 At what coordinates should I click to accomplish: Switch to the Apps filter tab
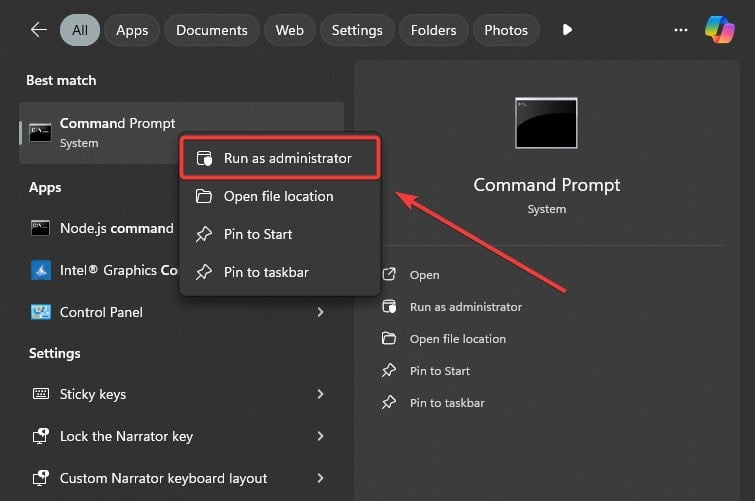[132, 30]
